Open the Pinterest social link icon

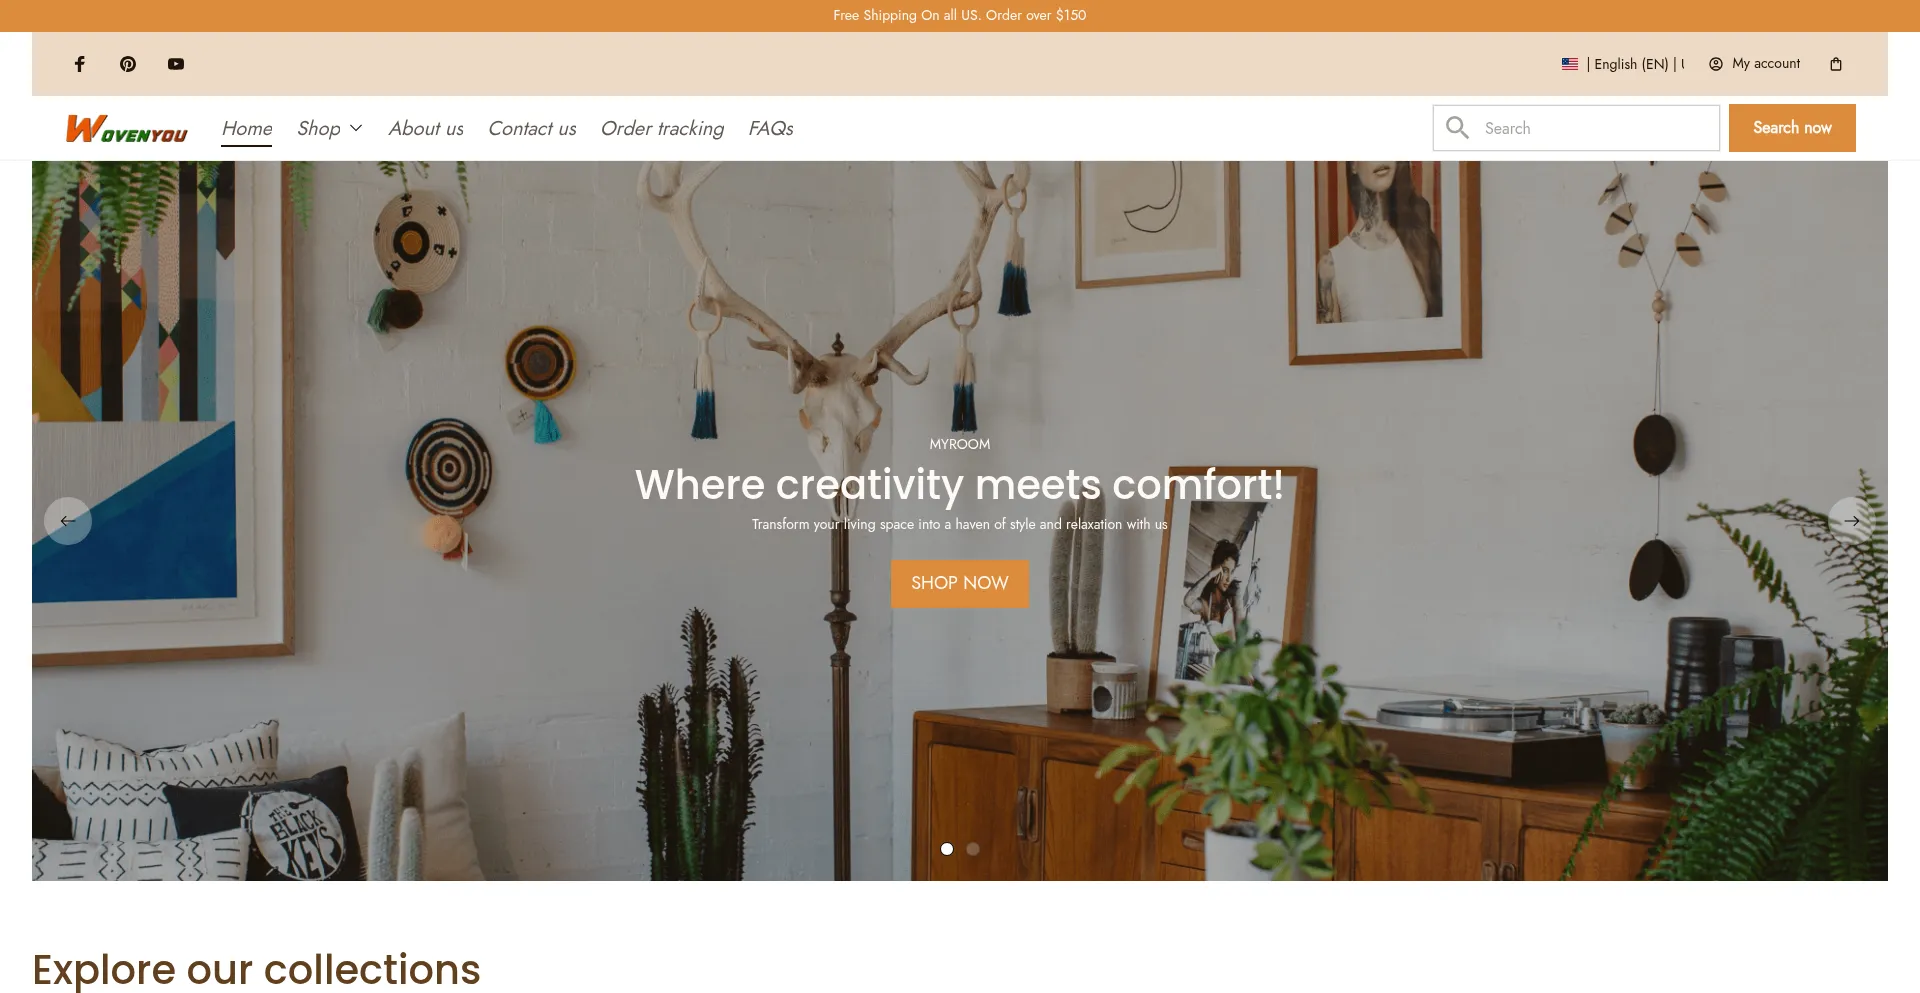click(x=128, y=64)
